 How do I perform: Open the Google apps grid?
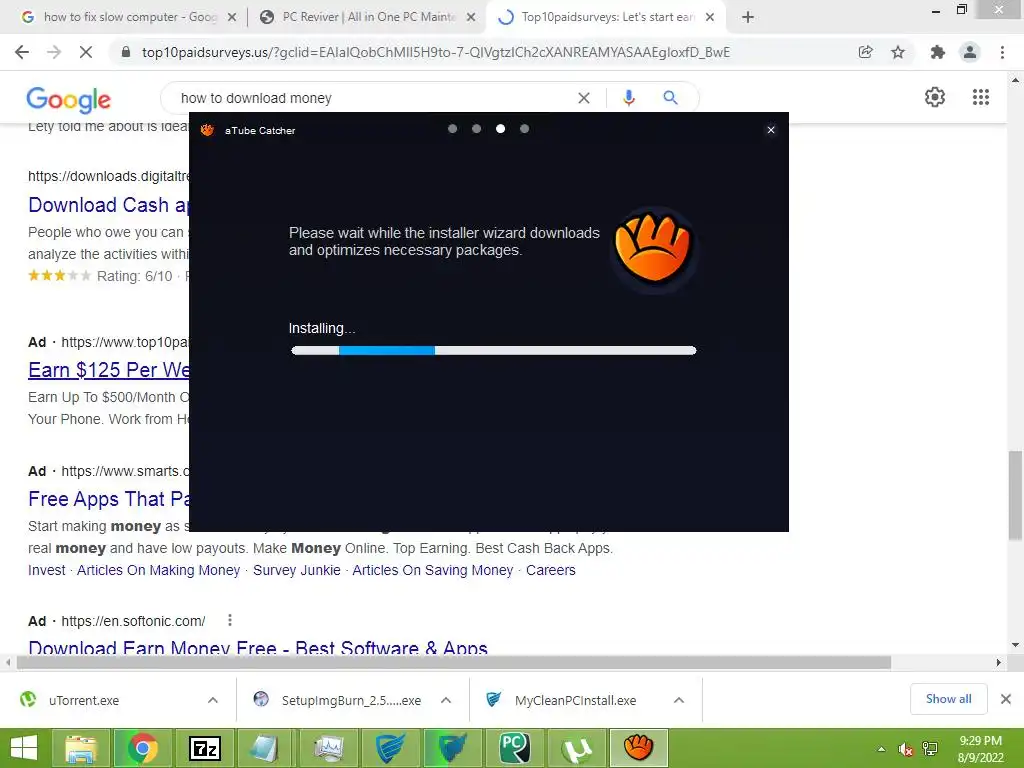[981, 97]
